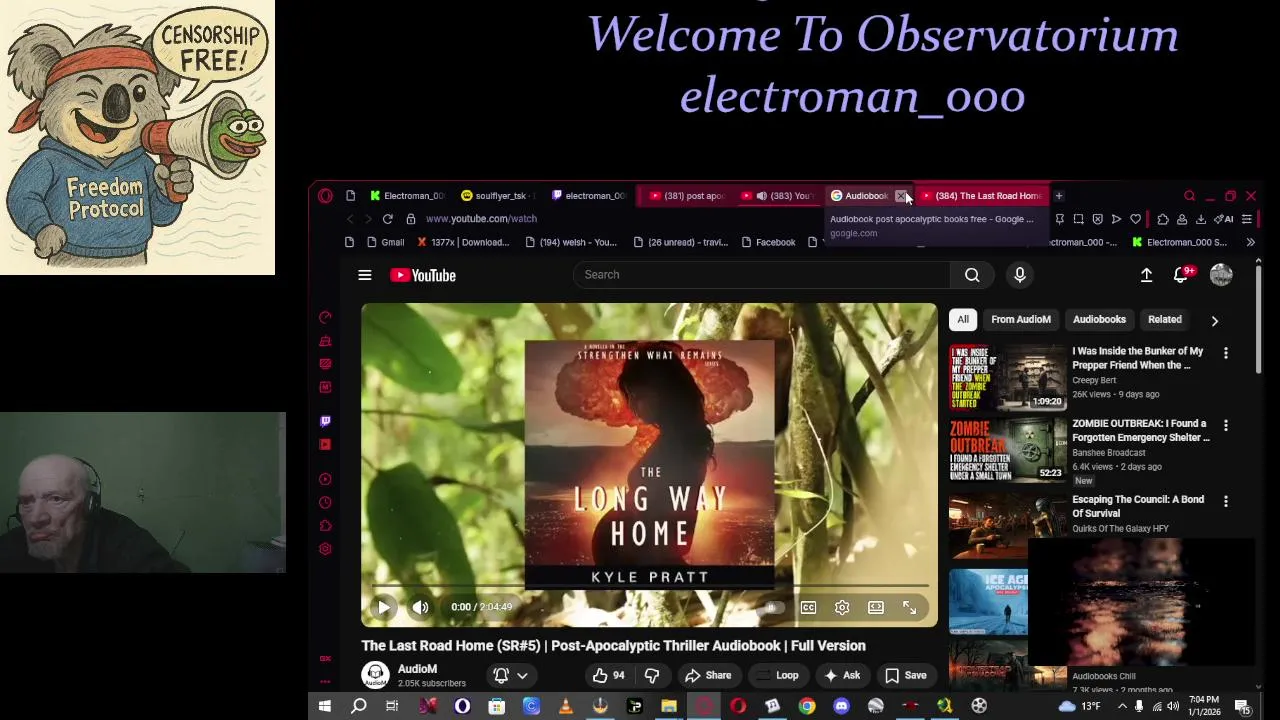Open Discord from taskbar

tap(841, 707)
